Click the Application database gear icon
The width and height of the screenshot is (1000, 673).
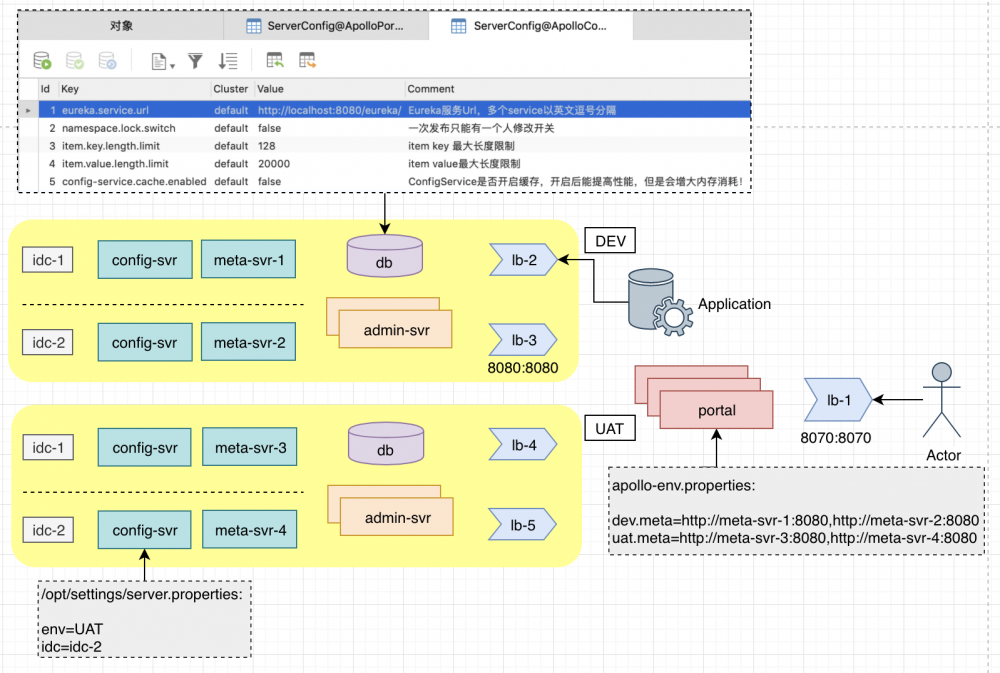659,302
